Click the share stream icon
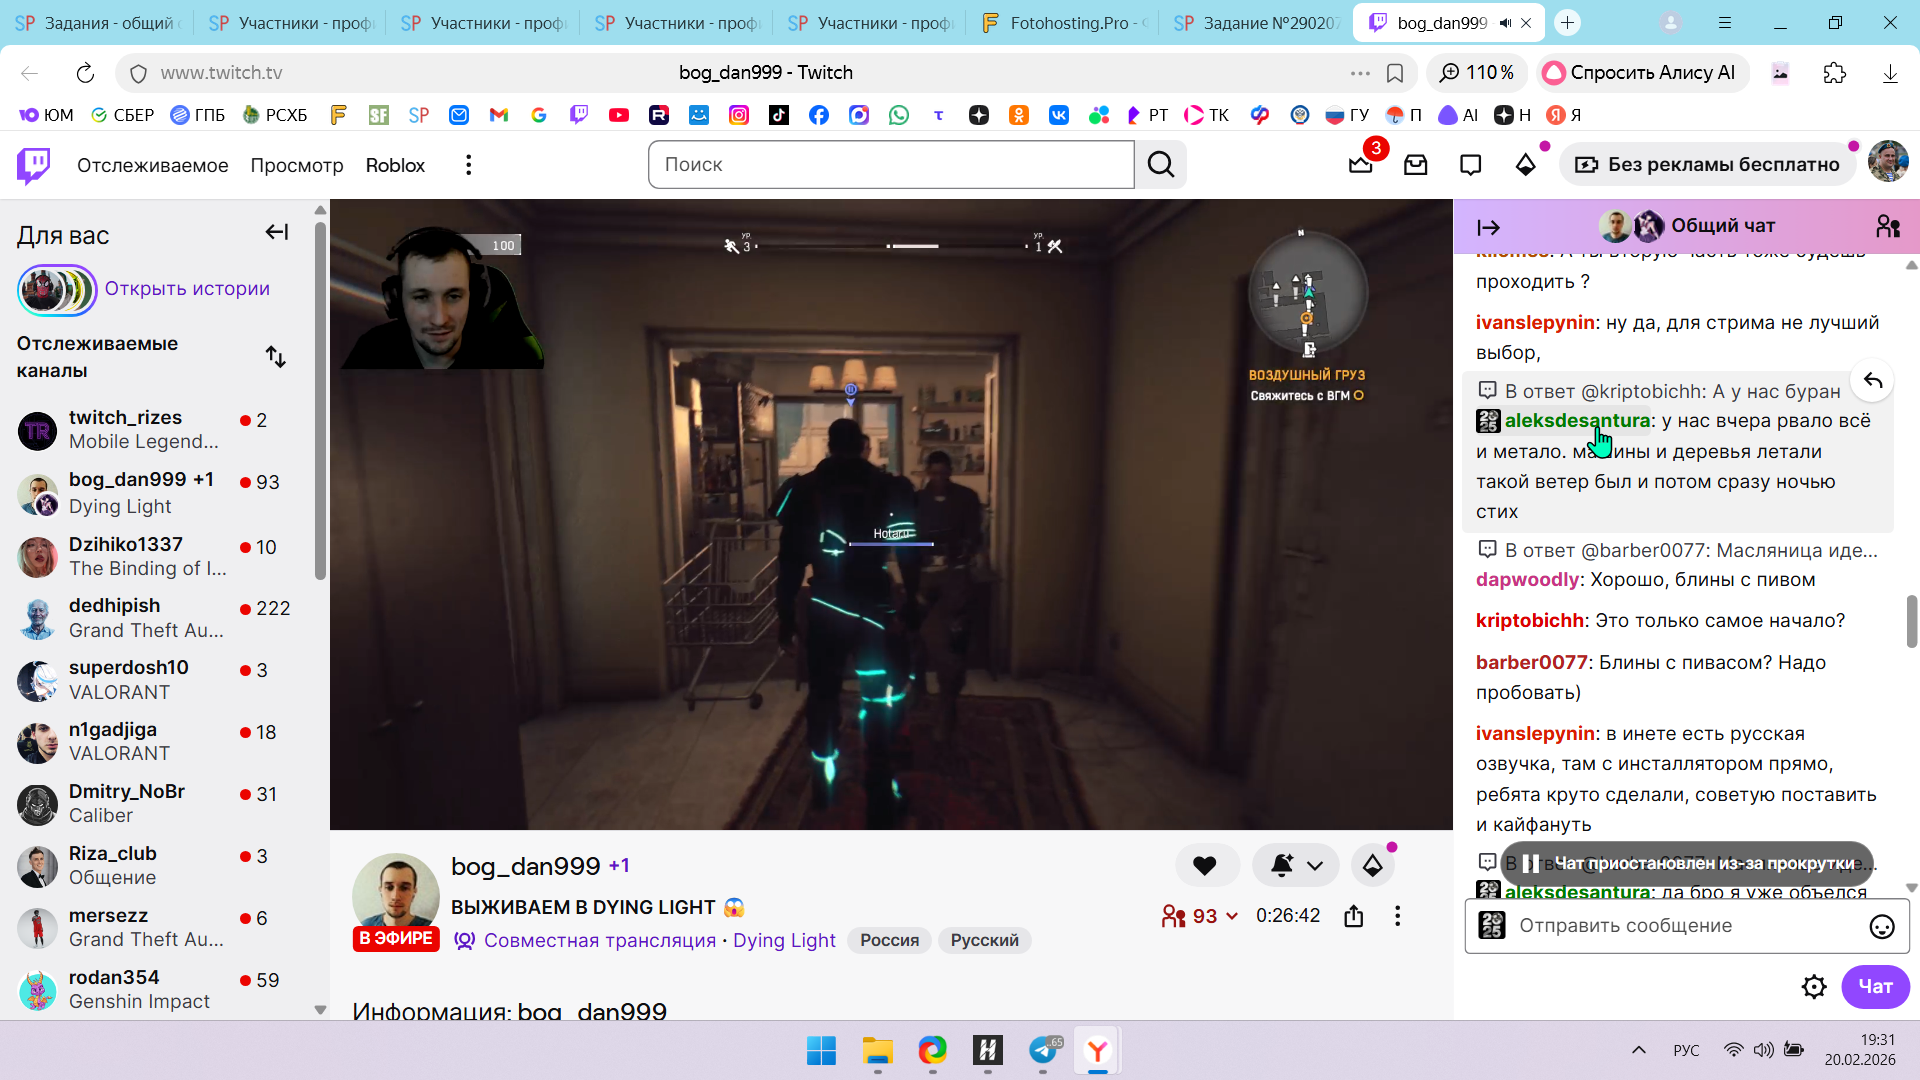Image resolution: width=1920 pixels, height=1080 pixels. point(1354,916)
